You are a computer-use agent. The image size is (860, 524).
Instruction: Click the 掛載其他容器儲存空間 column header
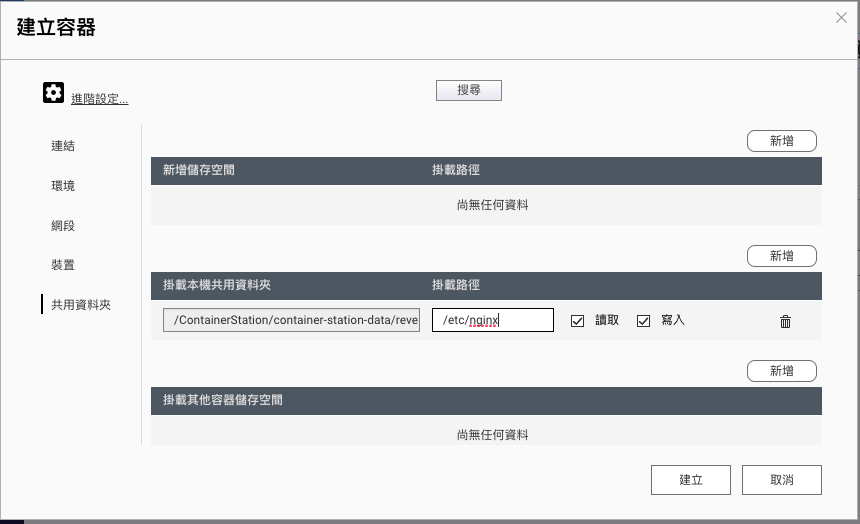[x=223, y=400]
